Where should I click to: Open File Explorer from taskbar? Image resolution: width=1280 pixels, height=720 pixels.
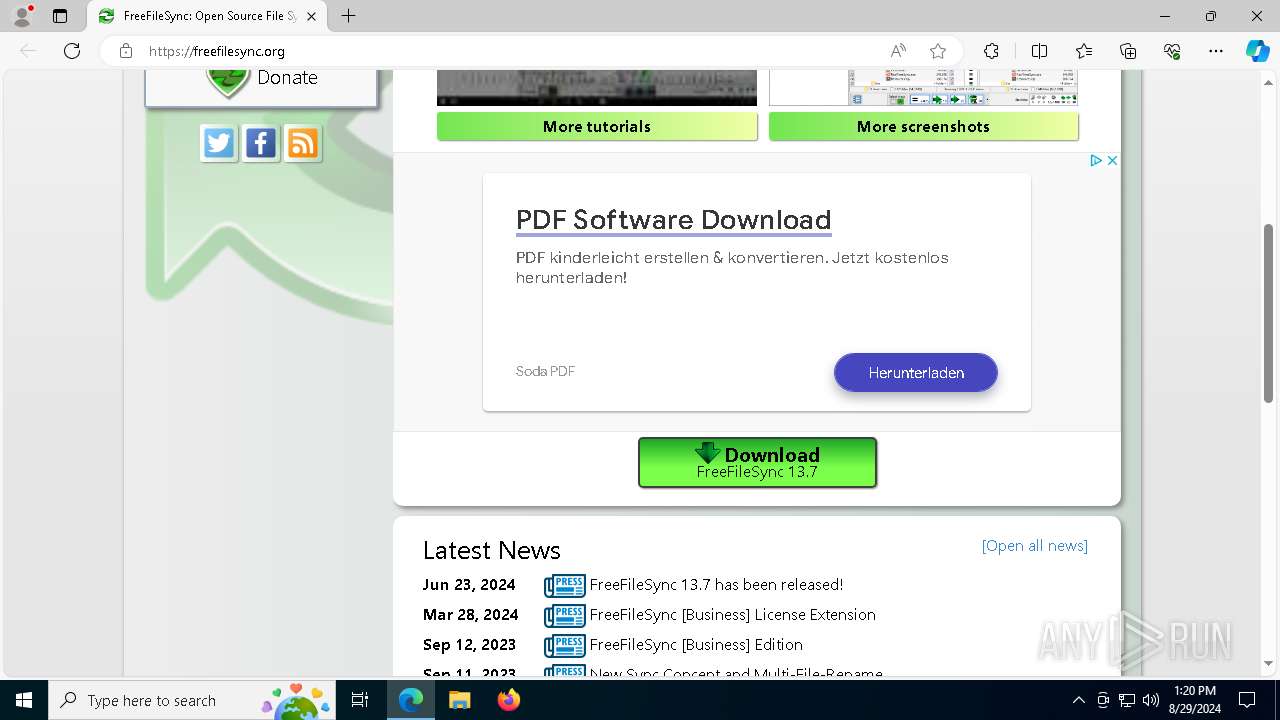click(459, 700)
